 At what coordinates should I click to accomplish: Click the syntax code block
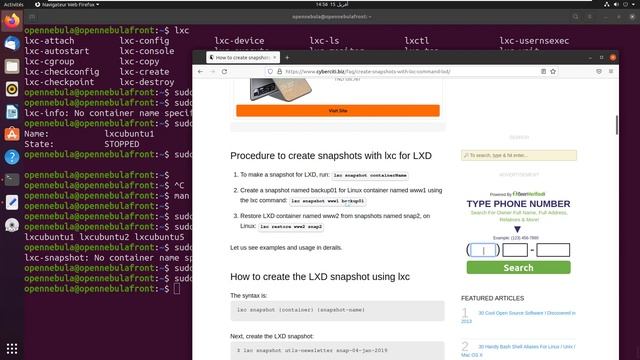coord(337,311)
